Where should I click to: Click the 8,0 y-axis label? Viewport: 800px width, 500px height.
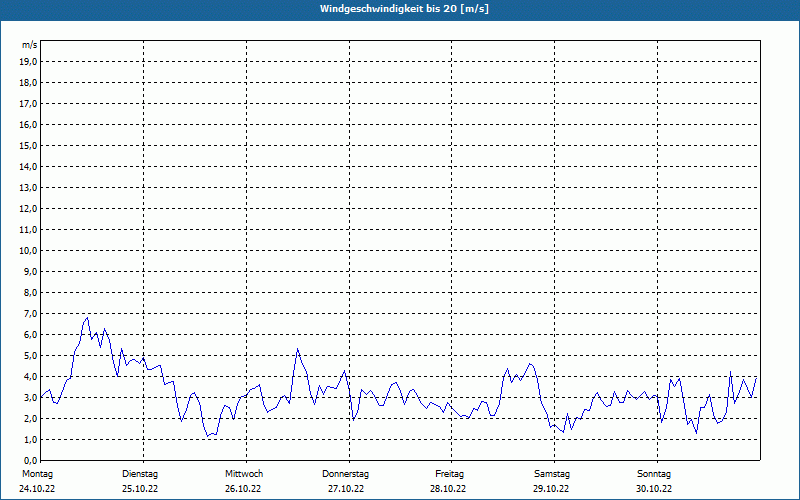click(x=30, y=292)
